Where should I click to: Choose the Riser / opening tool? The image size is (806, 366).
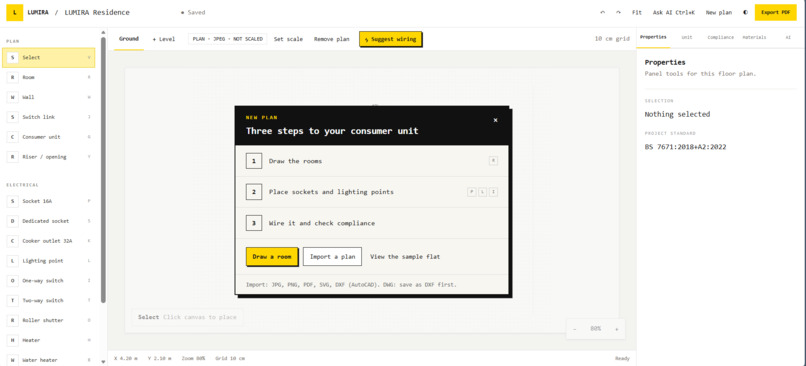tap(49, 157)
